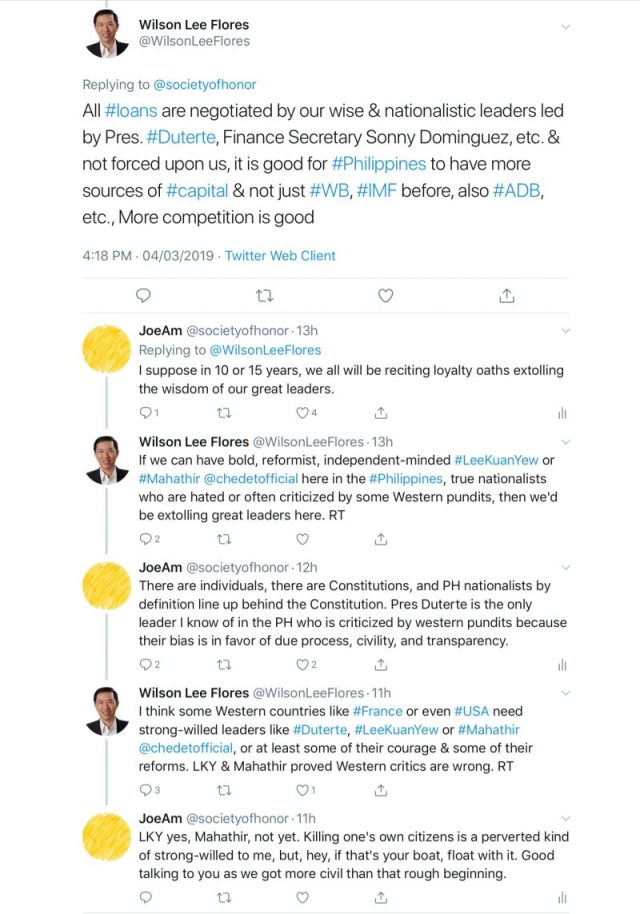Share Wilson's Western countries tweet from 11h
The height and width of the screenshot is (914, 640).
380,790
